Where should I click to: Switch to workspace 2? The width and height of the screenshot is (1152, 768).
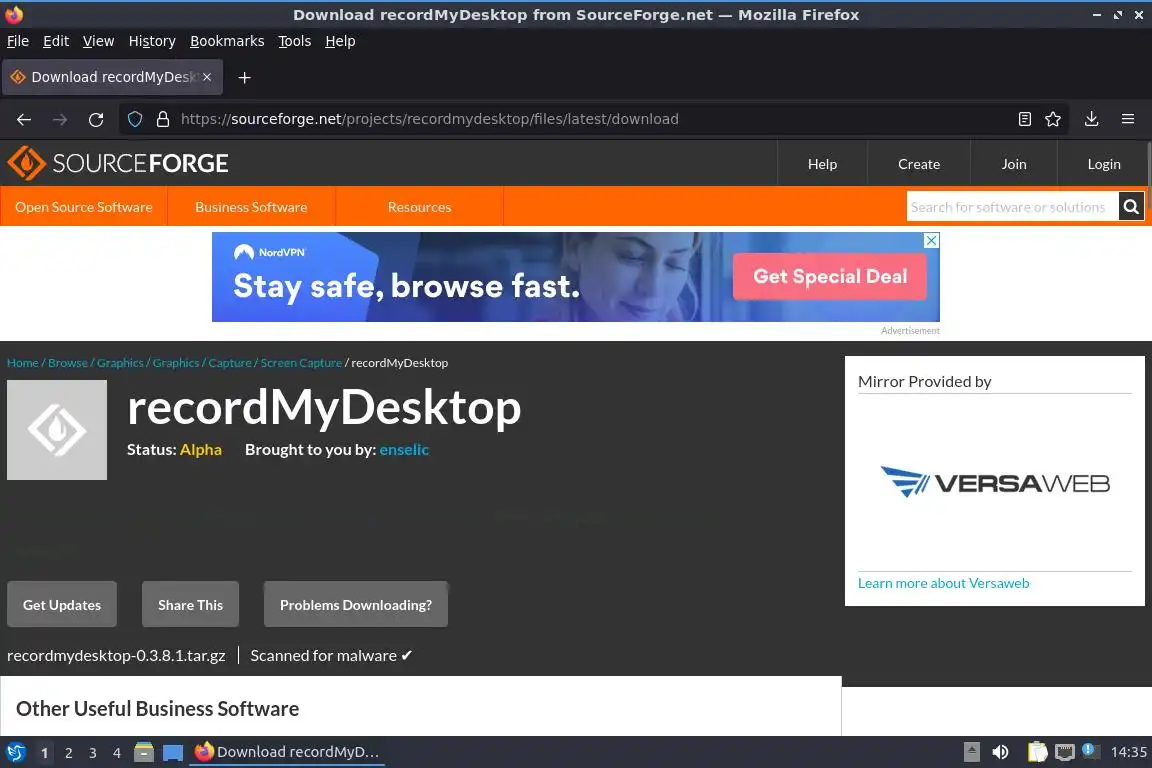(68, 753)
